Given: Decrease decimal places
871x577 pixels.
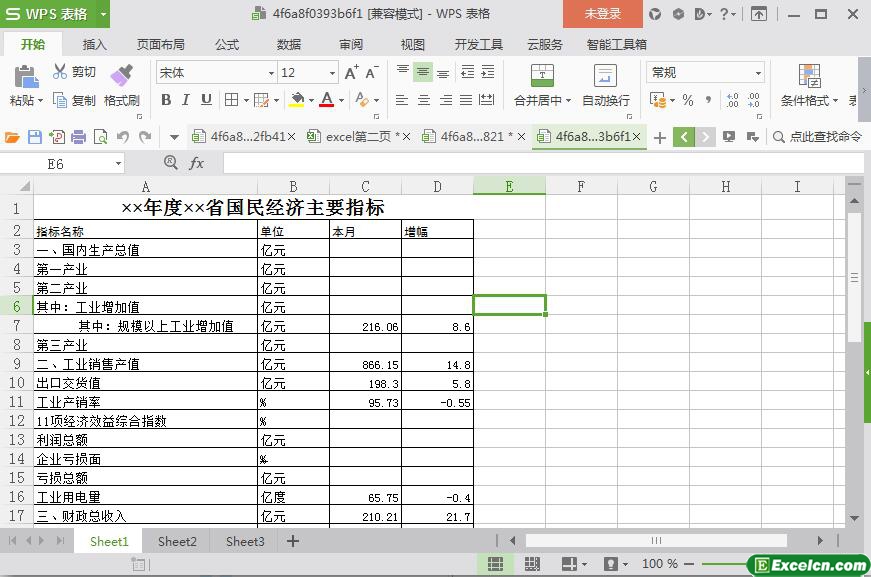Looking at the screenshot, I should pyautogui.click(x=754, y=101).
